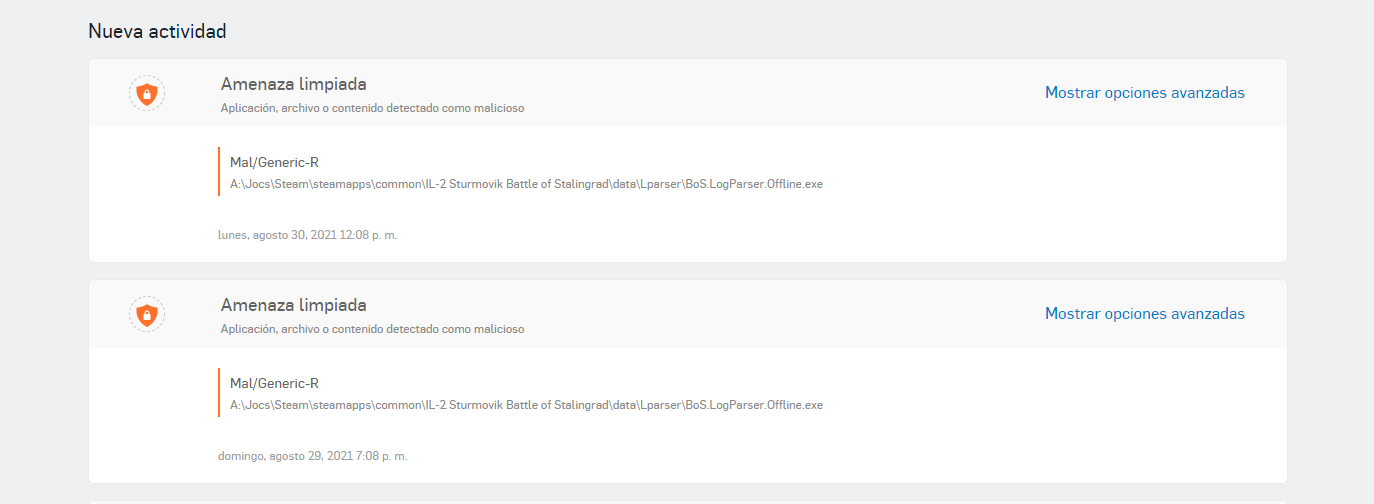Click the malicious content description in the second card
The width and height of the screenshot is (1374, 504).
[372, 329]
